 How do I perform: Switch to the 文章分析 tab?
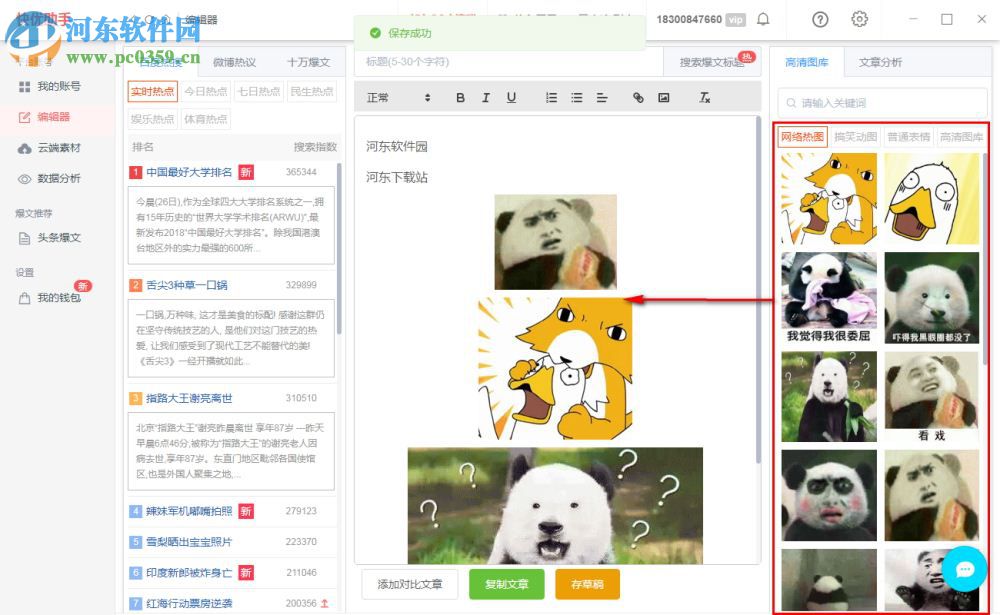point(880,62)
